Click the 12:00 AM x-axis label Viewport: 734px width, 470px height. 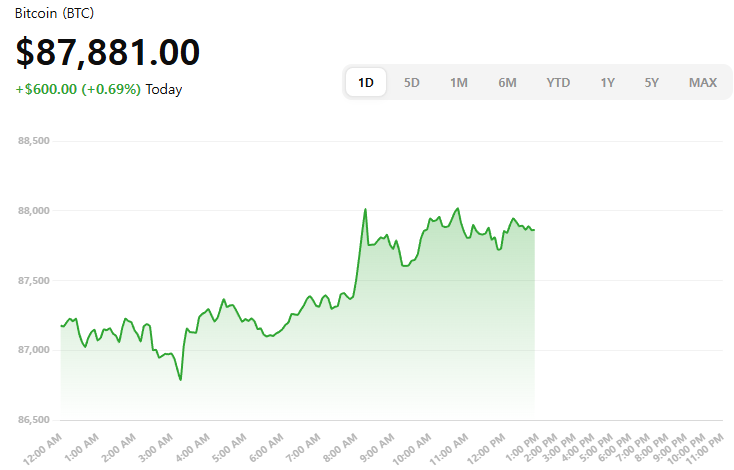point(43,449)
